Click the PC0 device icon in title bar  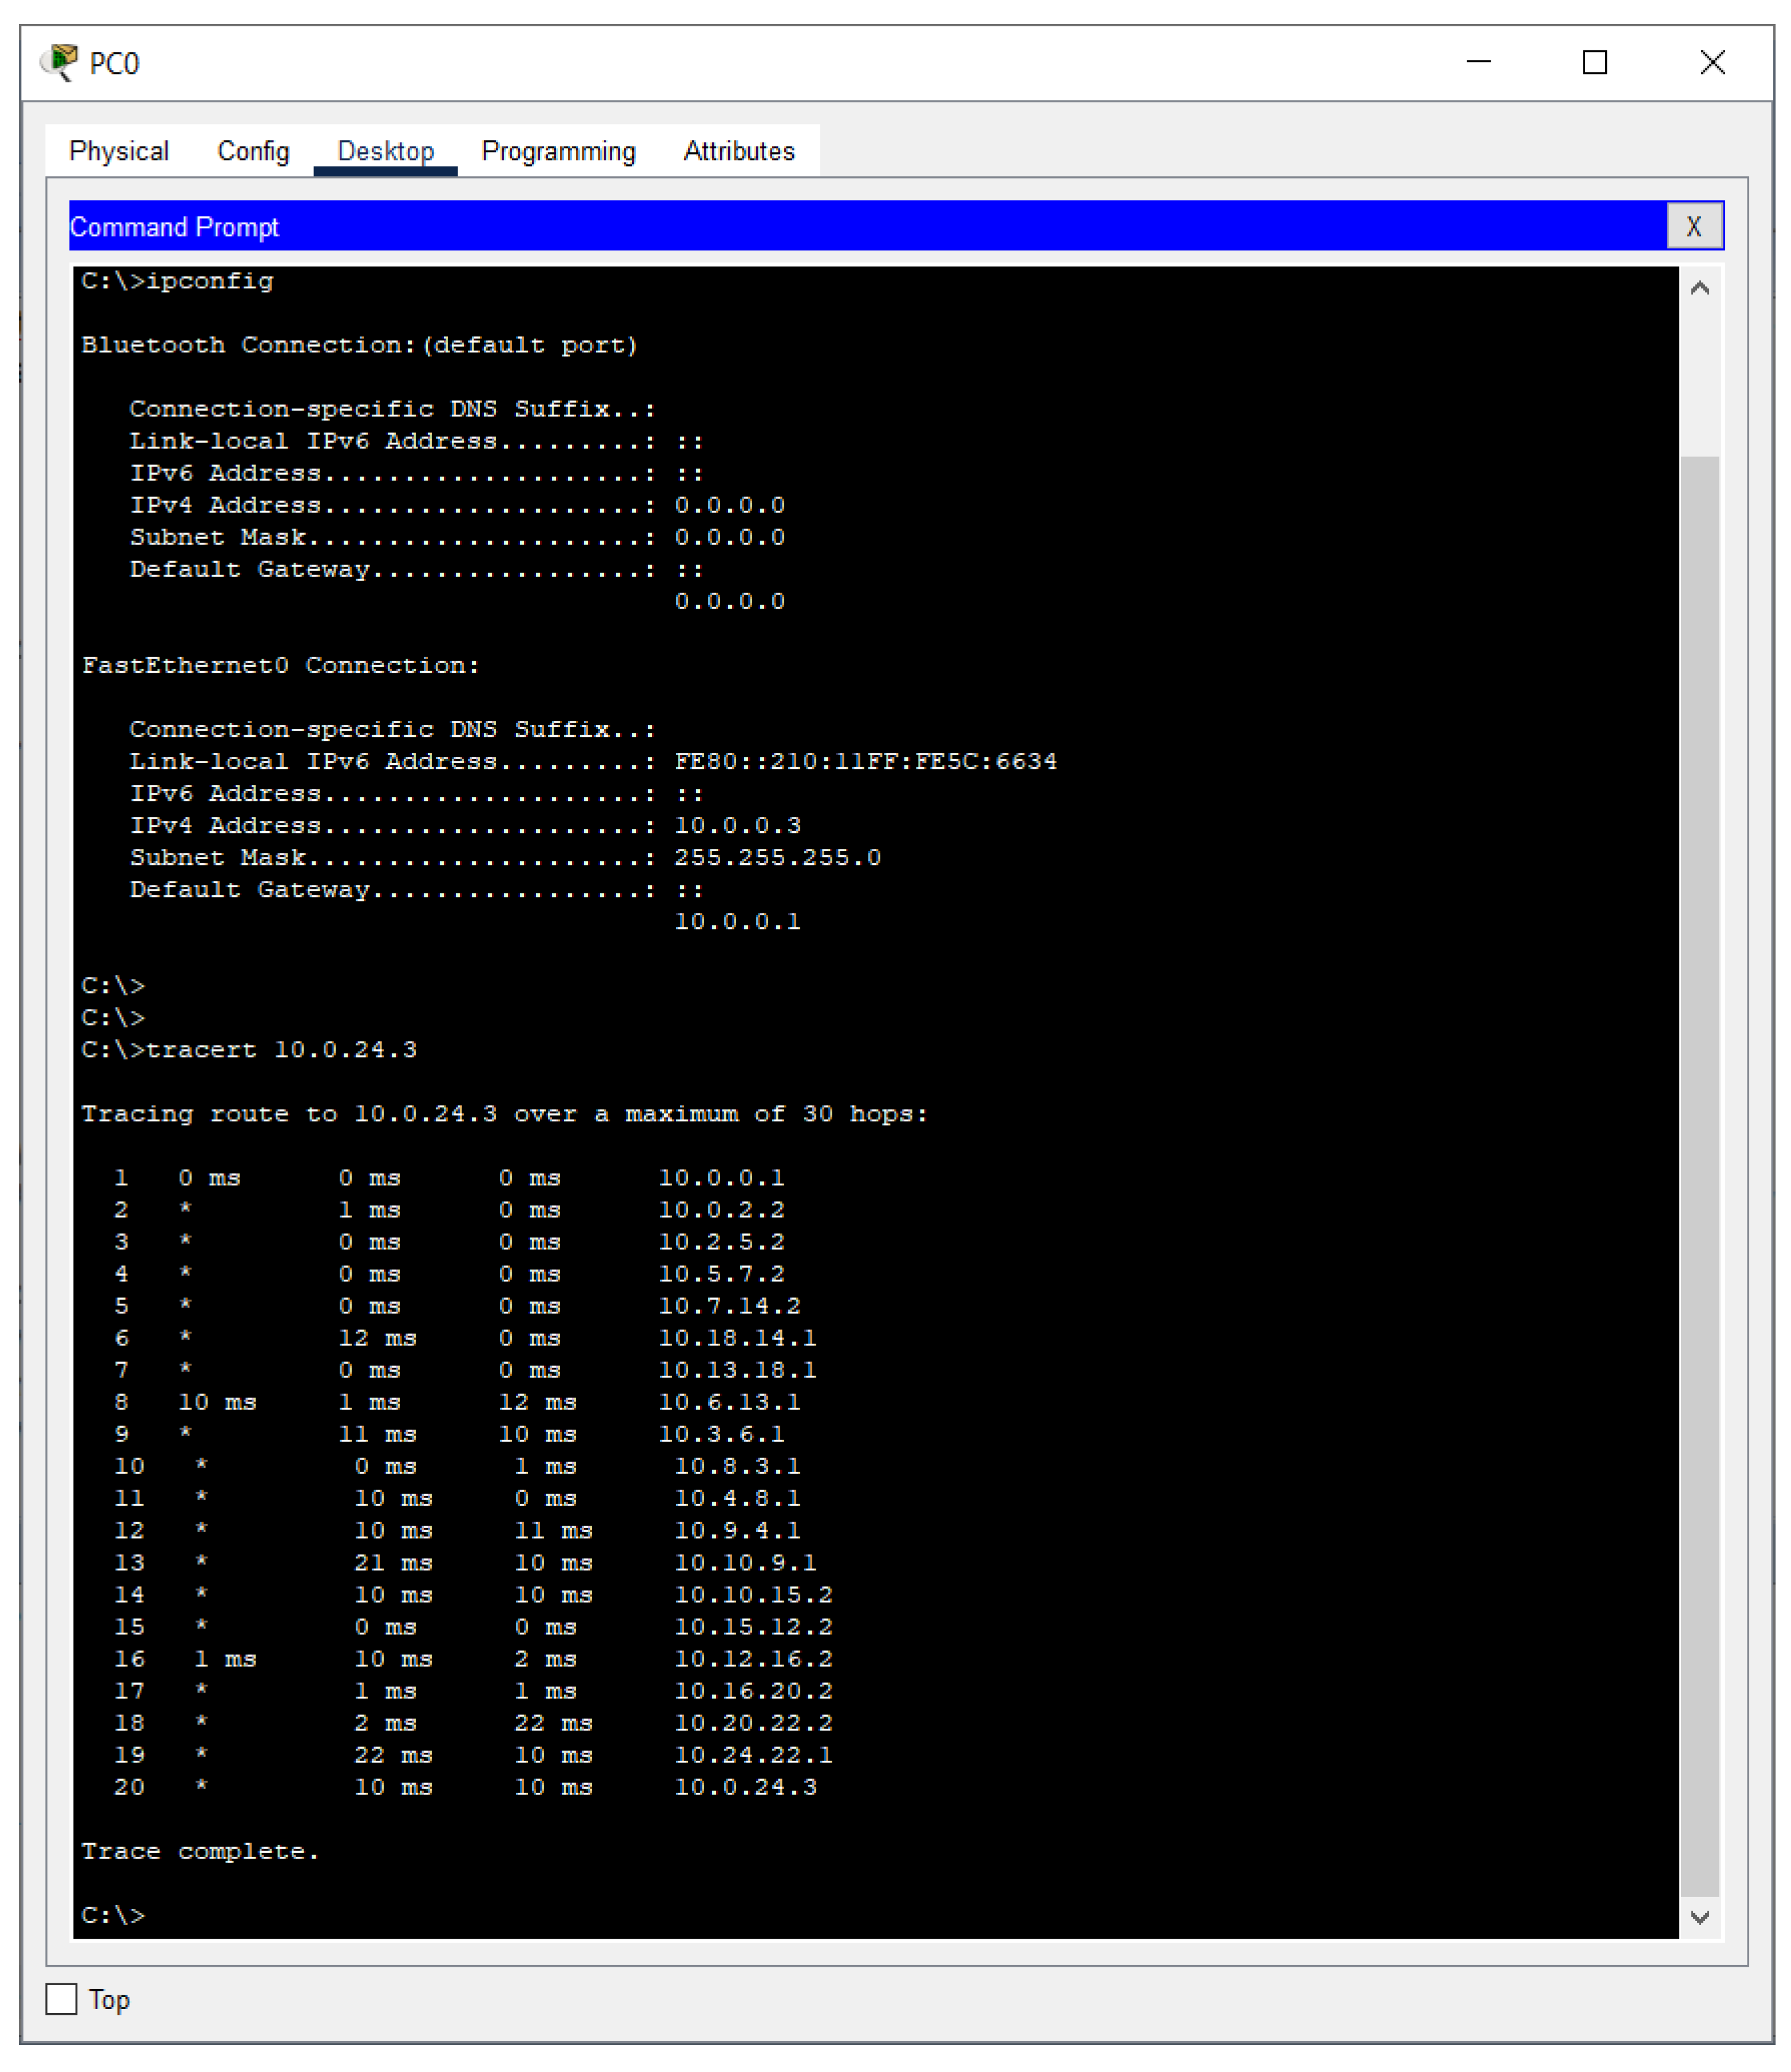(59, 62)
